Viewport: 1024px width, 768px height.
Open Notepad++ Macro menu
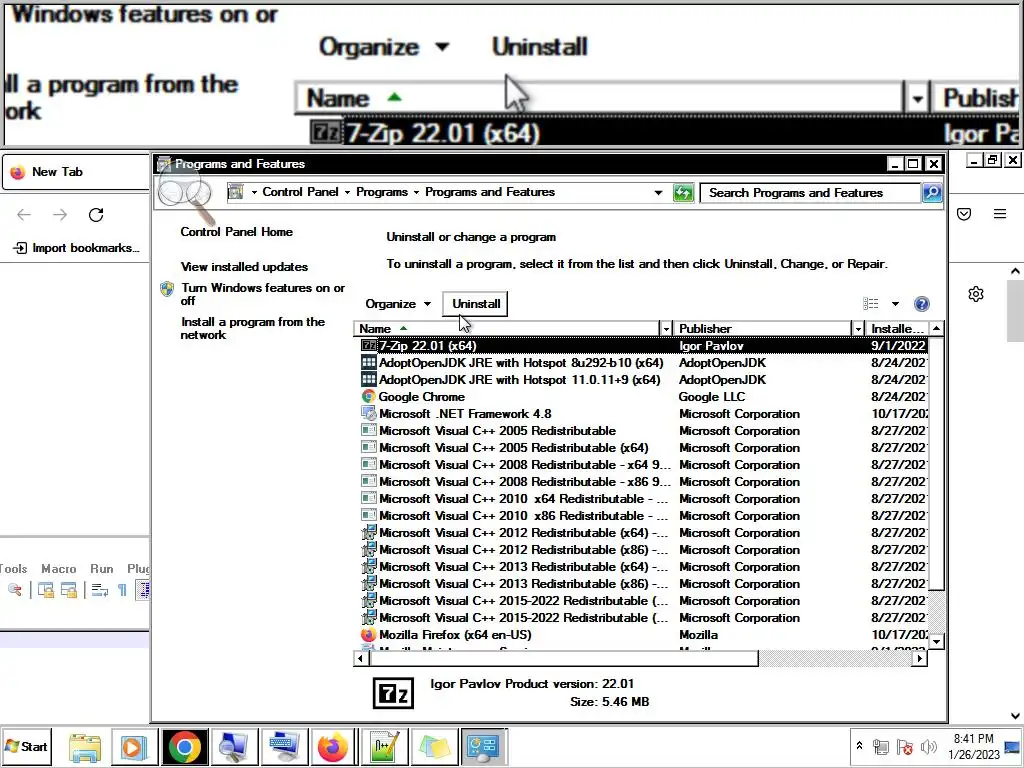(59, 569)
